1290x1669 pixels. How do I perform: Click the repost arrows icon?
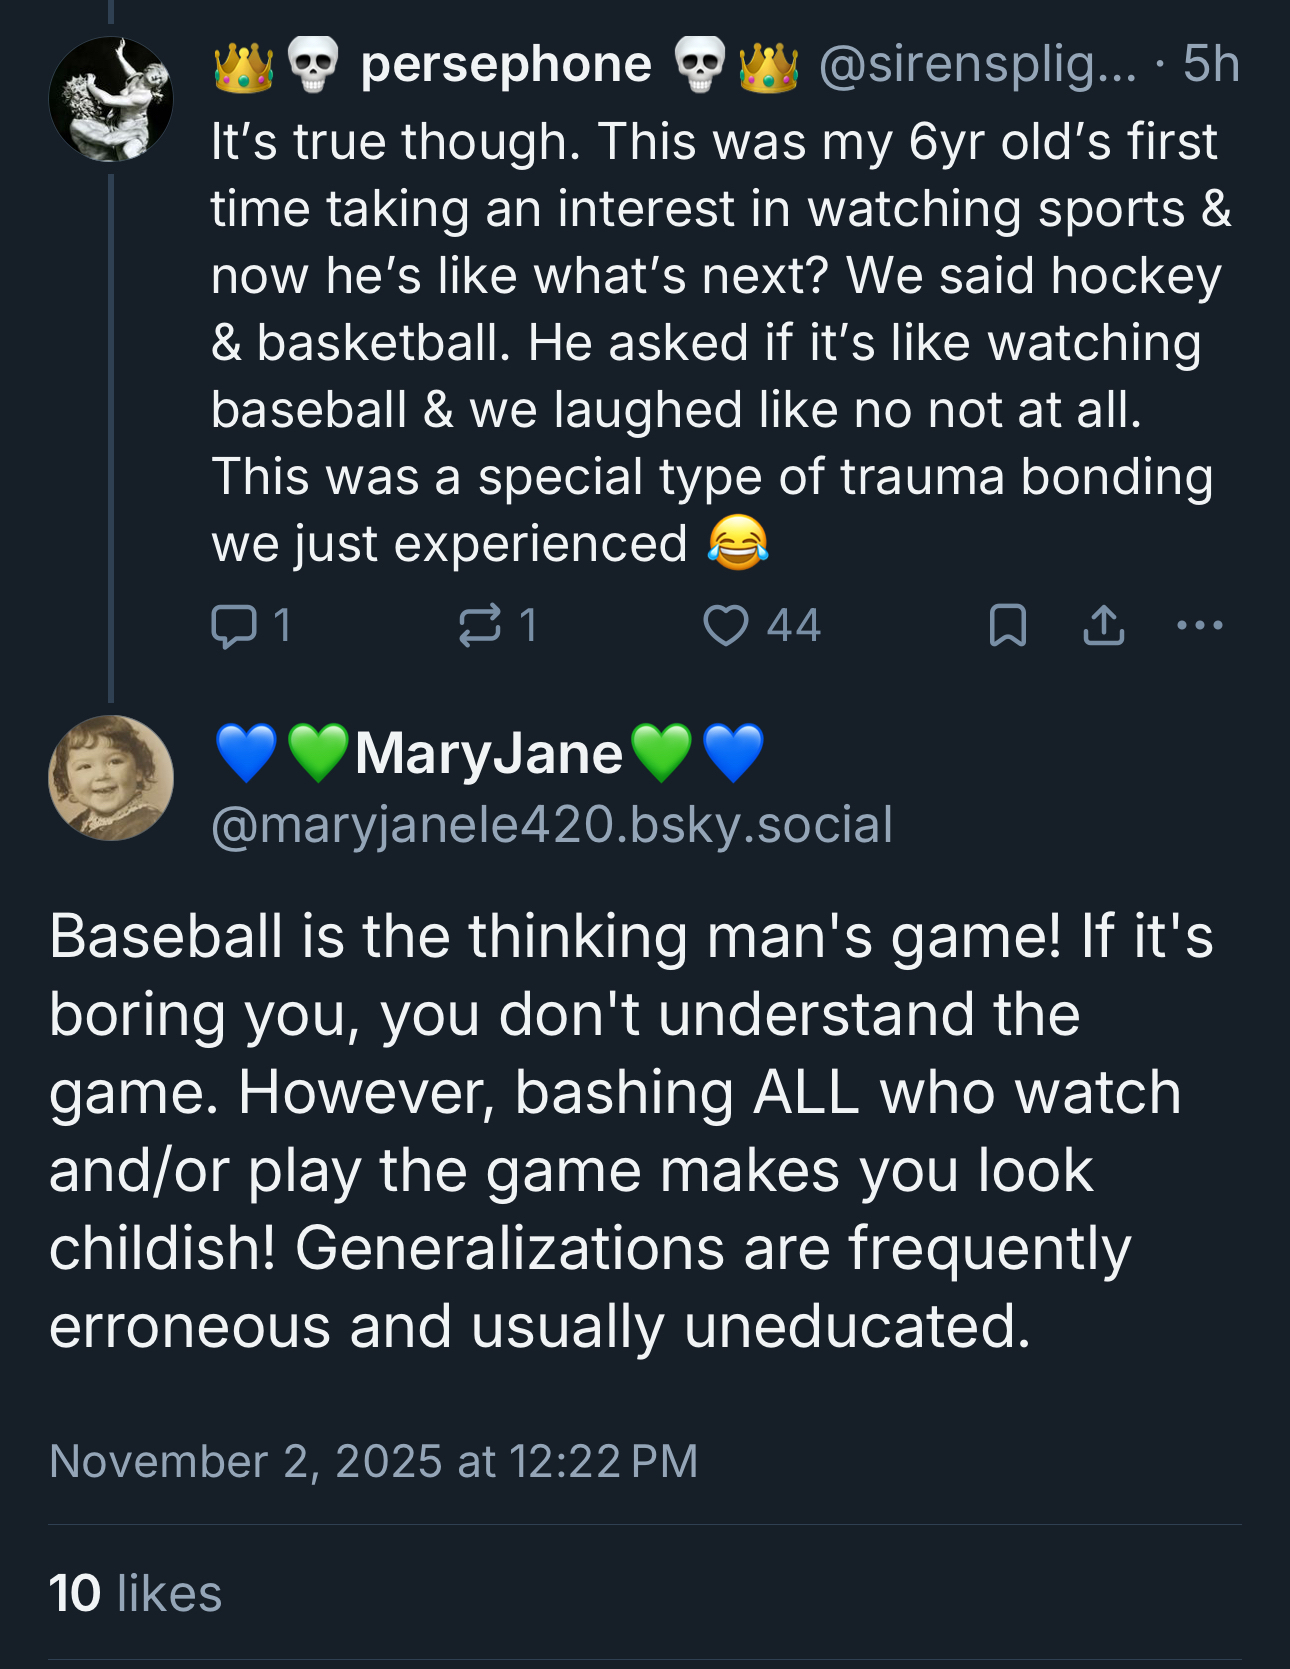[480, 626]
